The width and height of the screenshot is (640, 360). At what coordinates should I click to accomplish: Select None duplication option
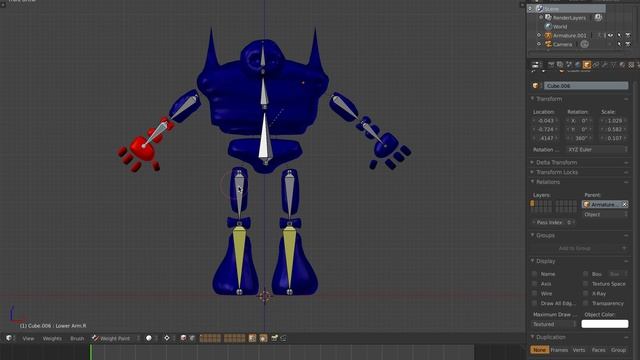540,350
